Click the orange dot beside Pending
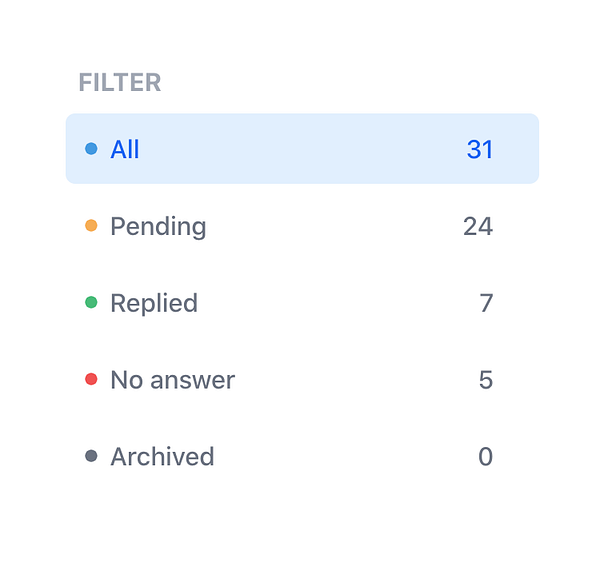Image resolution: width=600 pixels, height=574 pixels. 91,226
